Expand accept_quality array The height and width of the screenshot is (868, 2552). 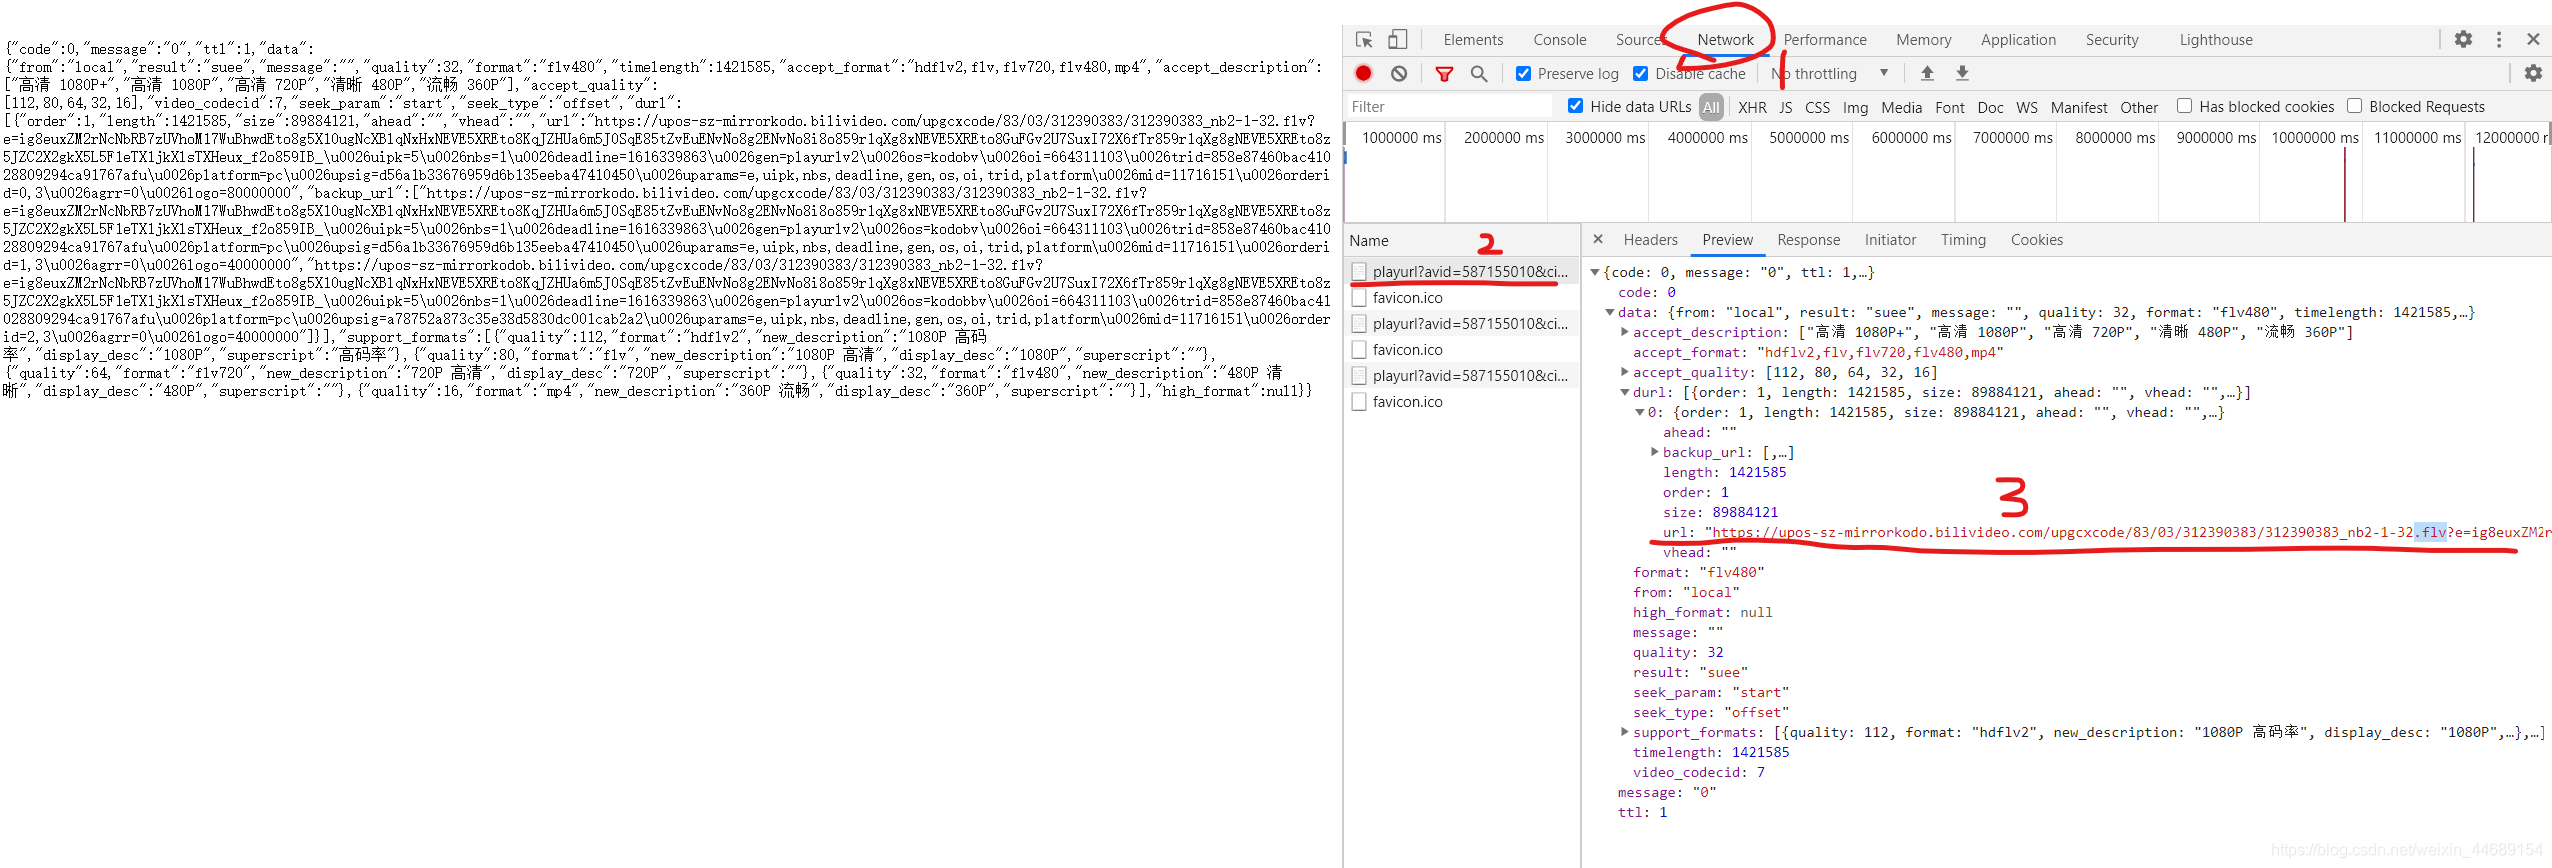tap(1625, 372)
